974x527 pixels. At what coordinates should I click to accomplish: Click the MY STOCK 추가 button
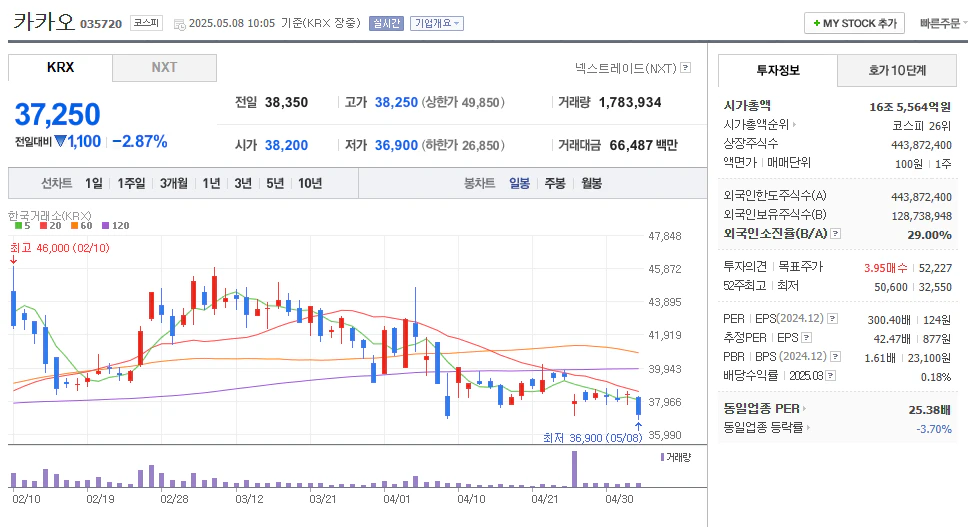pos(854,23)
